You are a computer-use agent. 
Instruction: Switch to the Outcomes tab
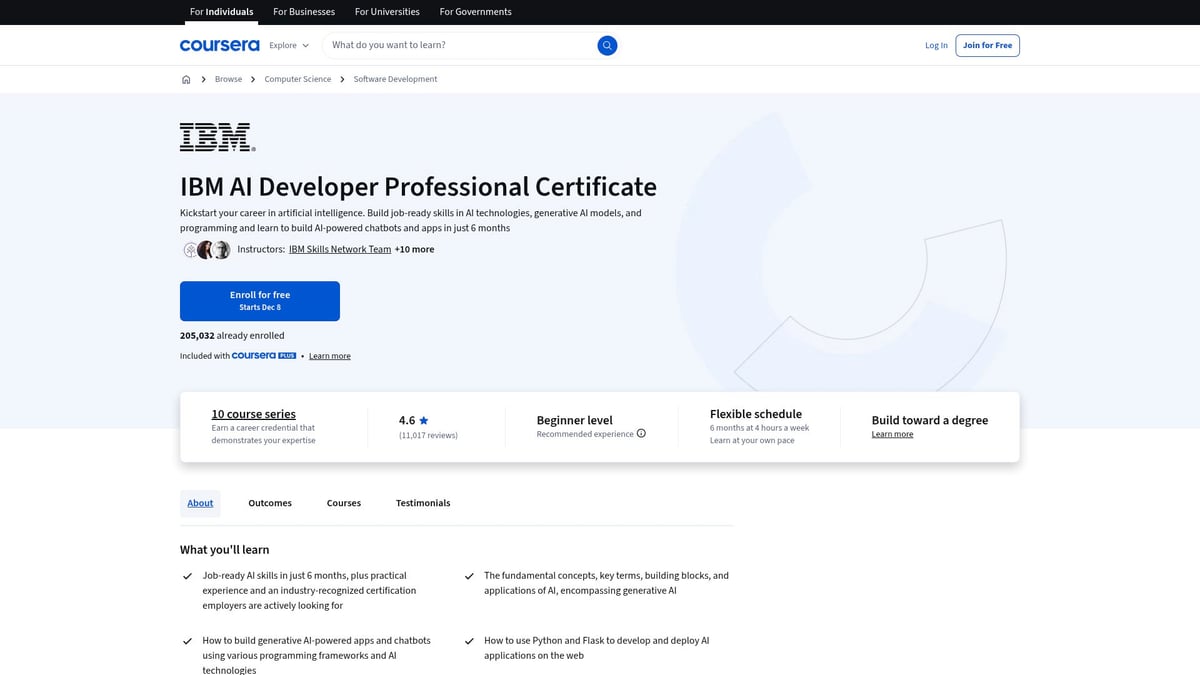click(270, 503)
